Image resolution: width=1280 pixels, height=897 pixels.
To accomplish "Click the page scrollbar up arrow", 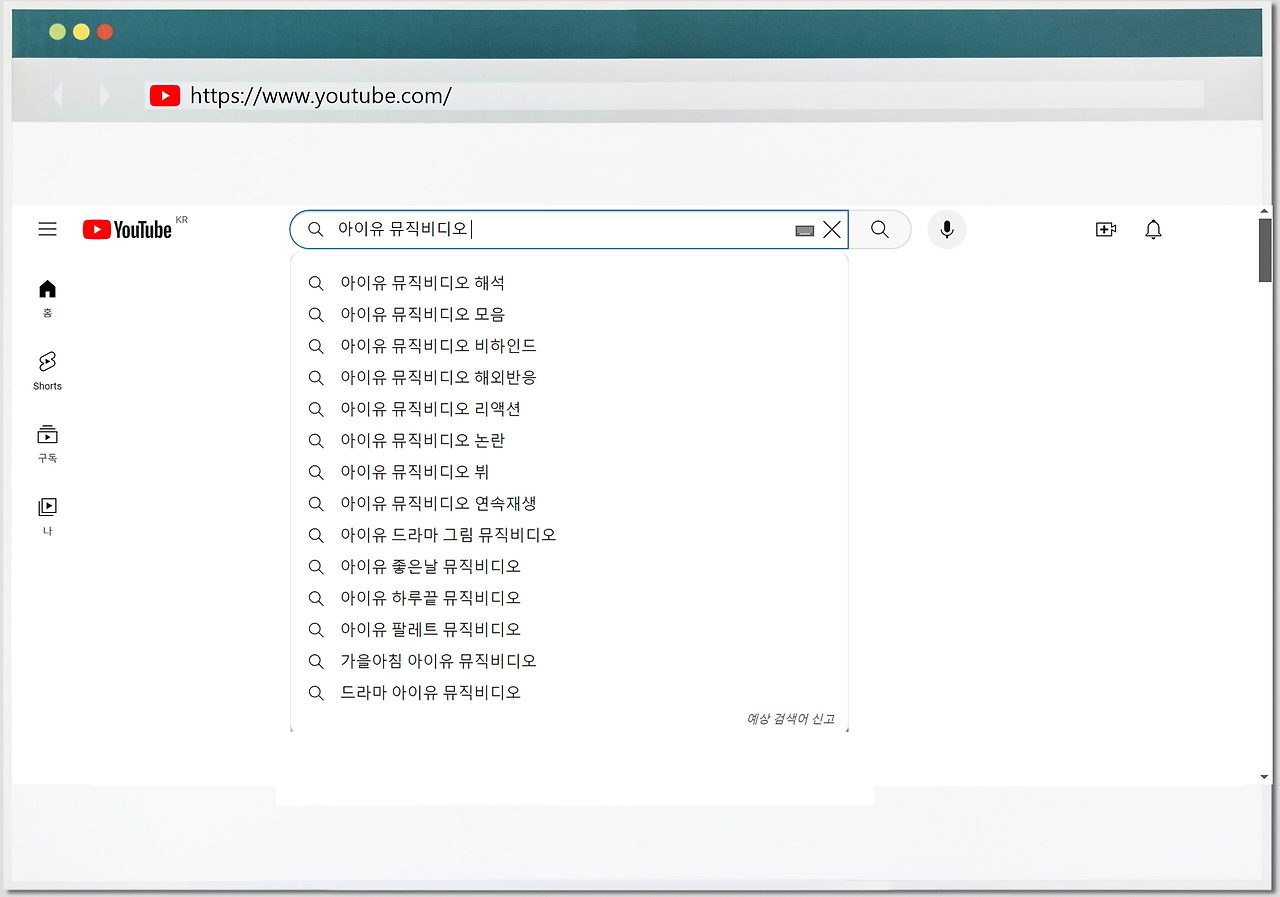I will coord(1264,211).
